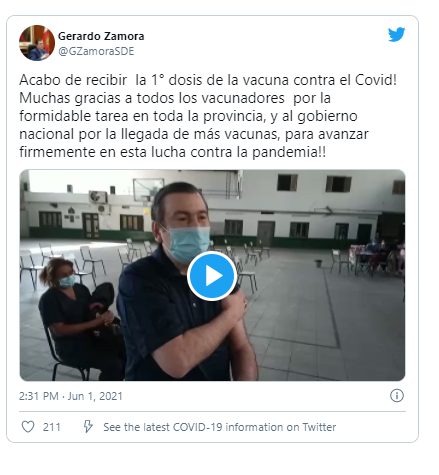
Task: Play the embedded vaccination video
Action: point(212,276)
